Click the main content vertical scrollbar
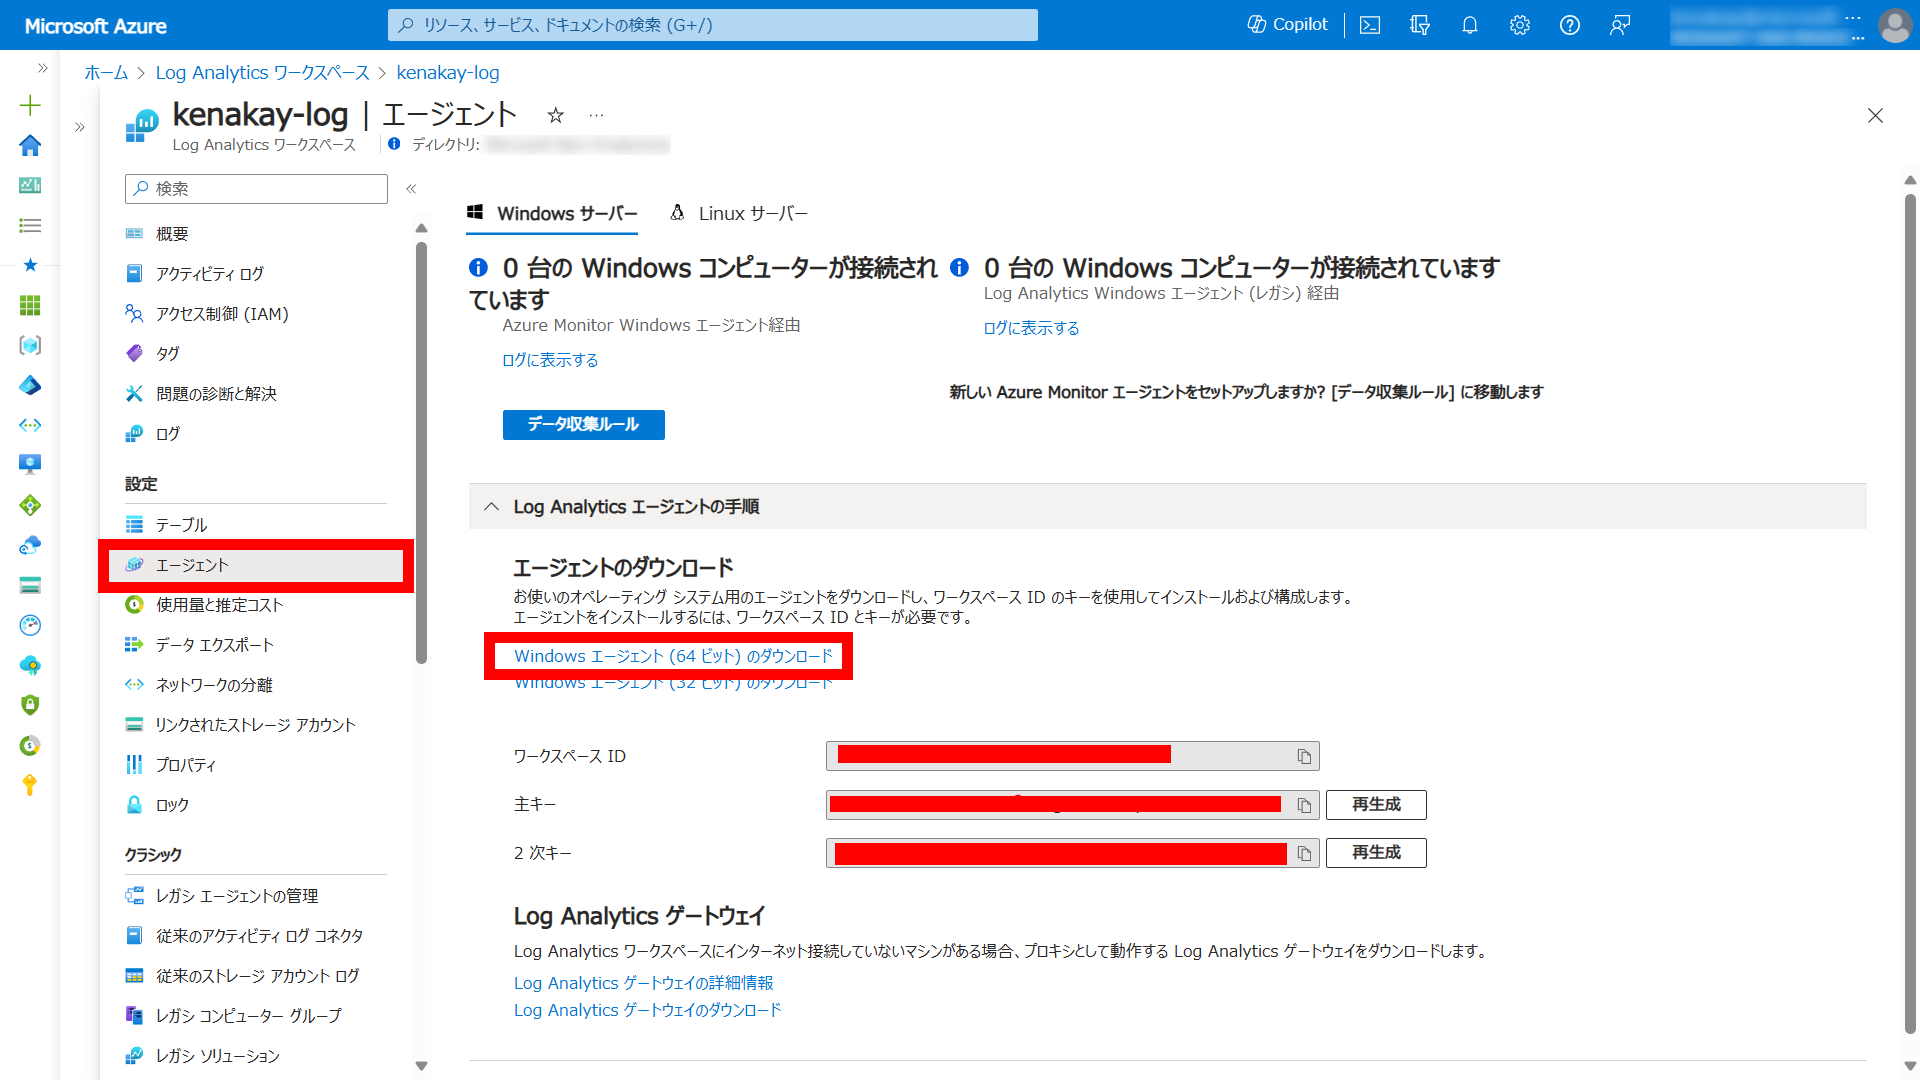The image size is (1920, 1080). [x=1909, y=612]
